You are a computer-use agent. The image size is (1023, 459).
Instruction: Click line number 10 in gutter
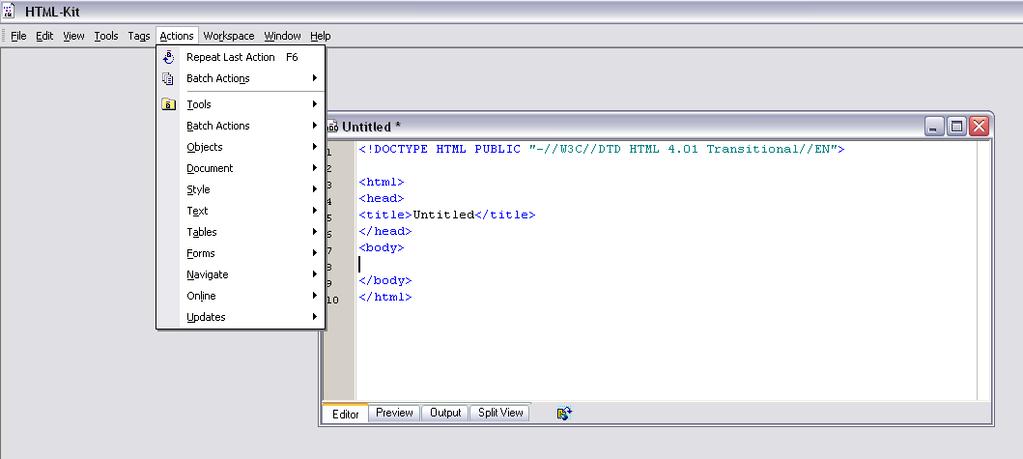point(333,301)
